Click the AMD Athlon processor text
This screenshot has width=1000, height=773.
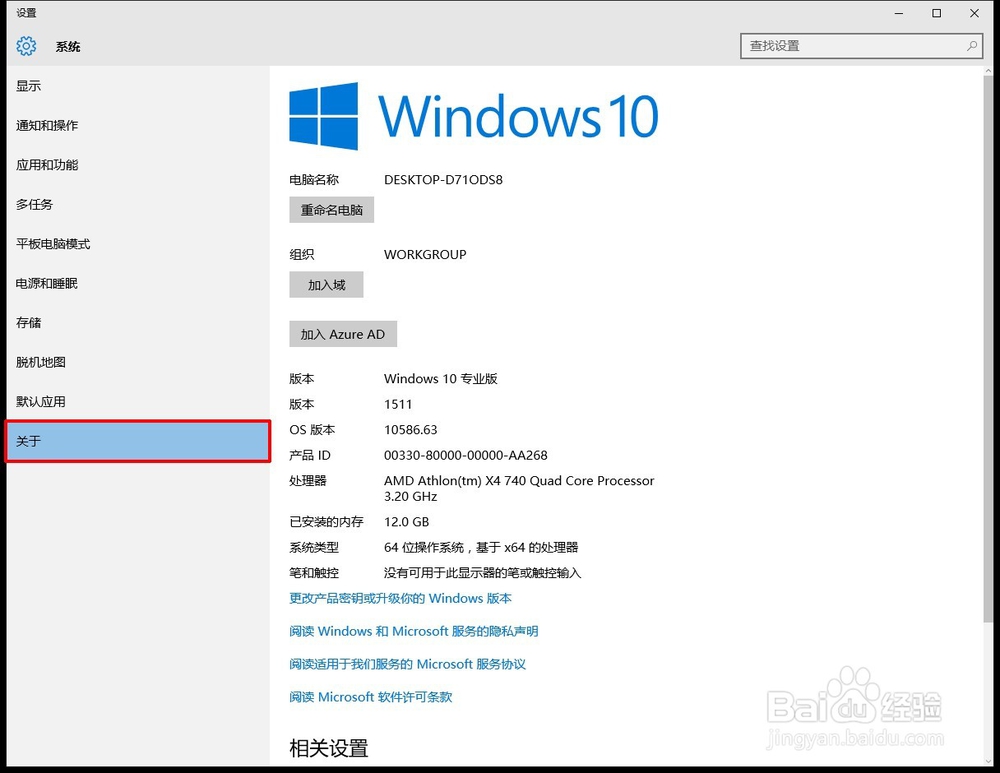point(519,489)
